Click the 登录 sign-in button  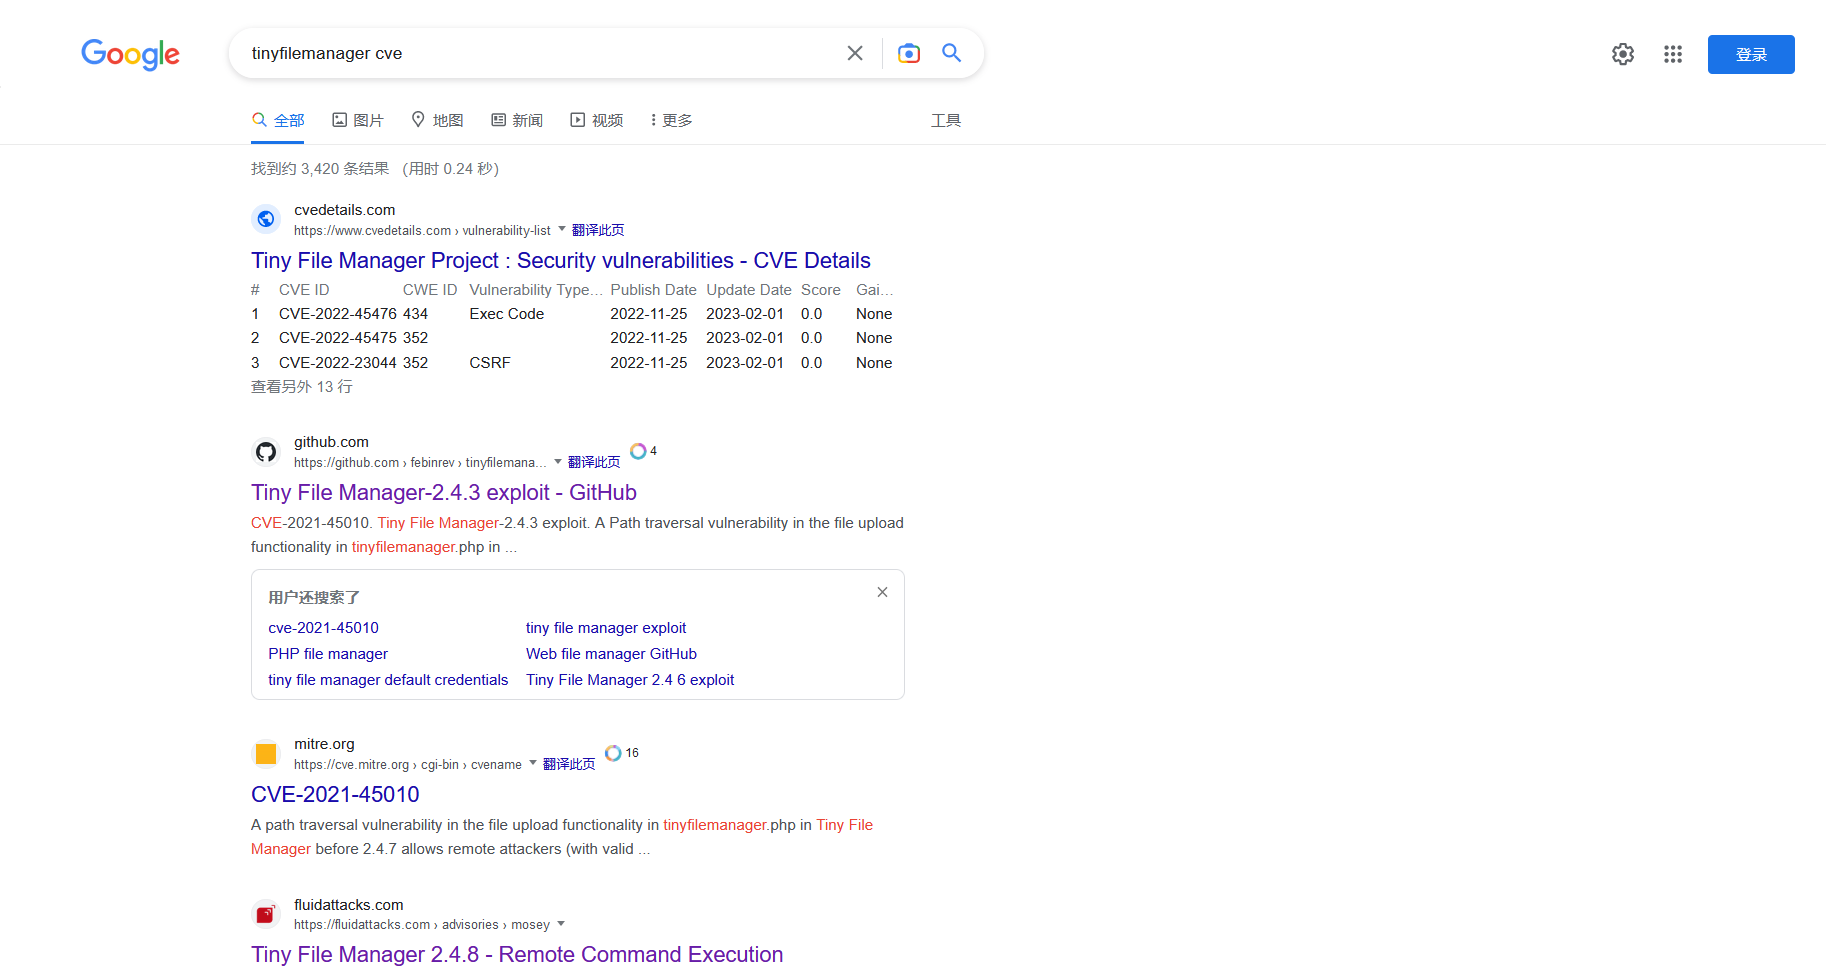coord(1751,54)
